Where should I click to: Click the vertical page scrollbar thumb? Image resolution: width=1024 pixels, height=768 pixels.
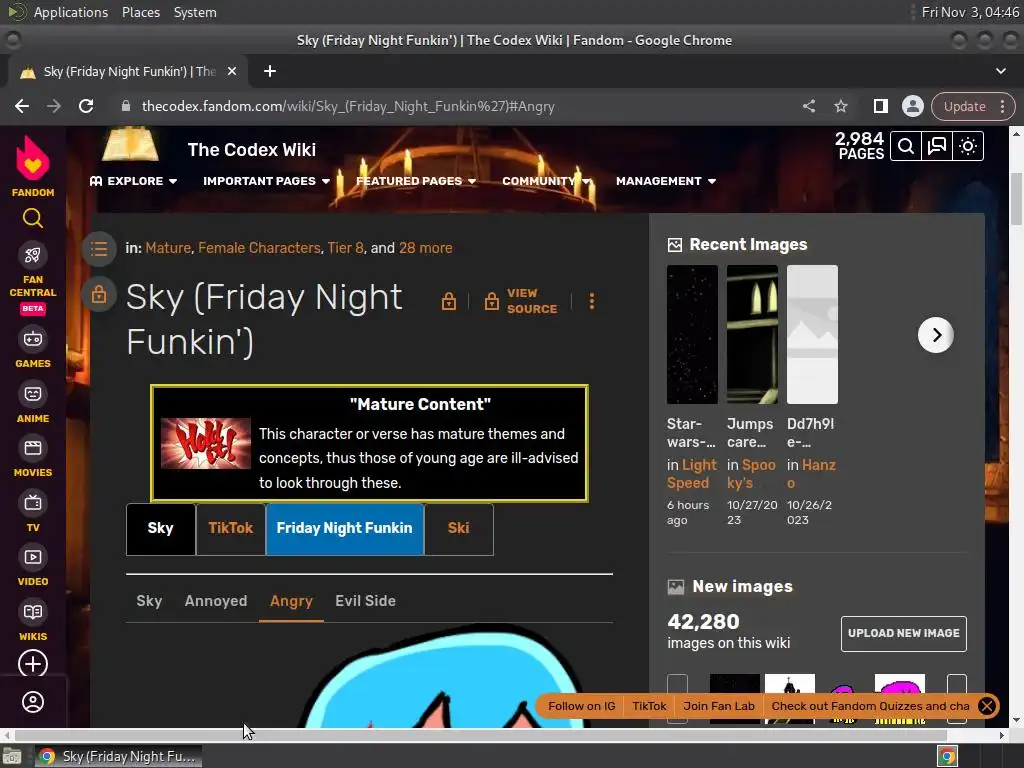point(1016,199)
